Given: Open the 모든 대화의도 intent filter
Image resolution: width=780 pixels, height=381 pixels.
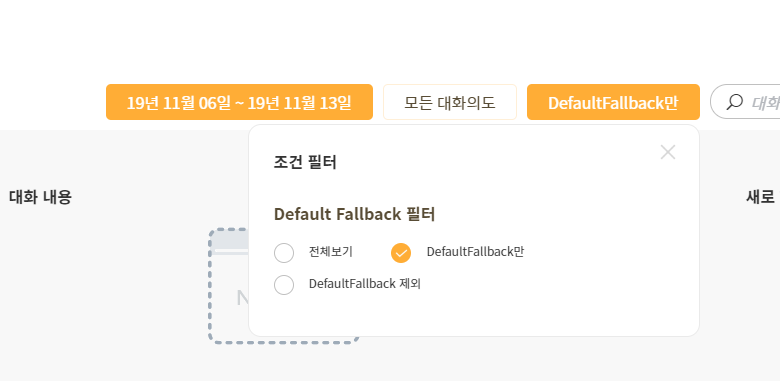Looking at the screenshot, I should click(x=450, y=102).
